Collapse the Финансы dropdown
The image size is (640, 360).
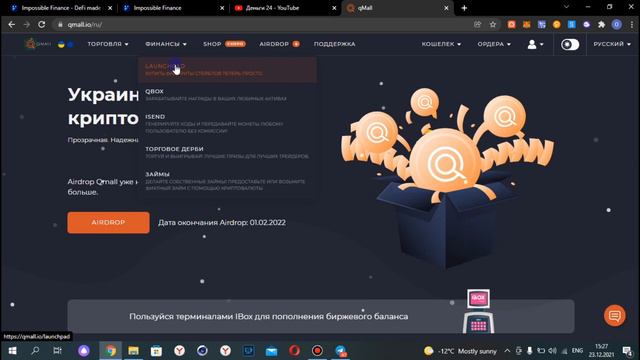pyautogui.click(x=166, y=44)
